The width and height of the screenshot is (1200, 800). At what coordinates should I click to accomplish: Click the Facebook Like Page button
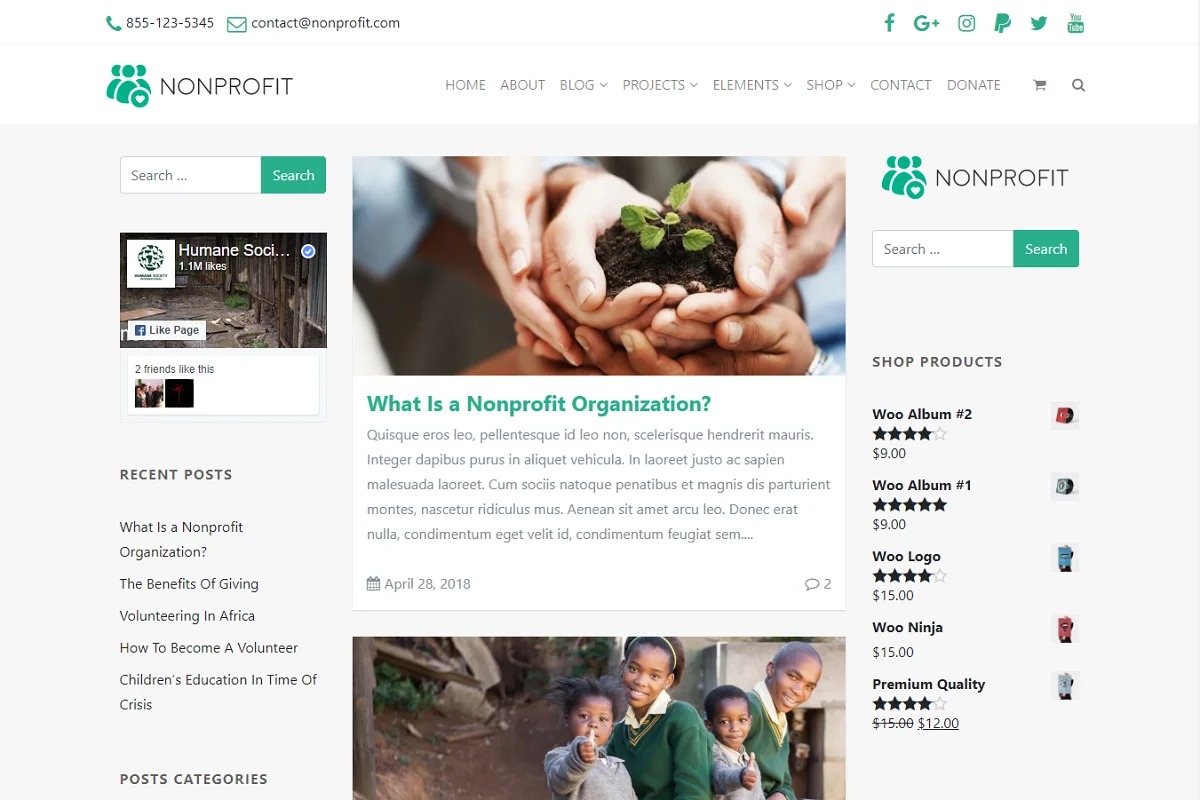167,330
